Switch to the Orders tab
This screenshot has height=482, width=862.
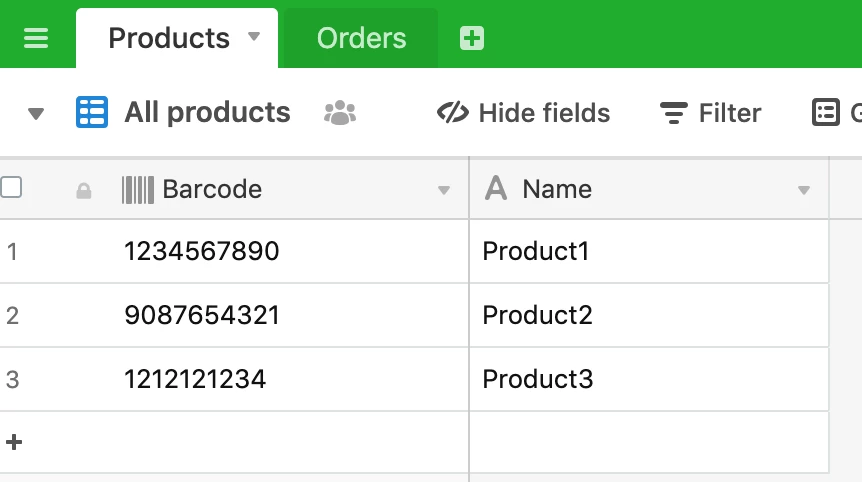(361, 38)
